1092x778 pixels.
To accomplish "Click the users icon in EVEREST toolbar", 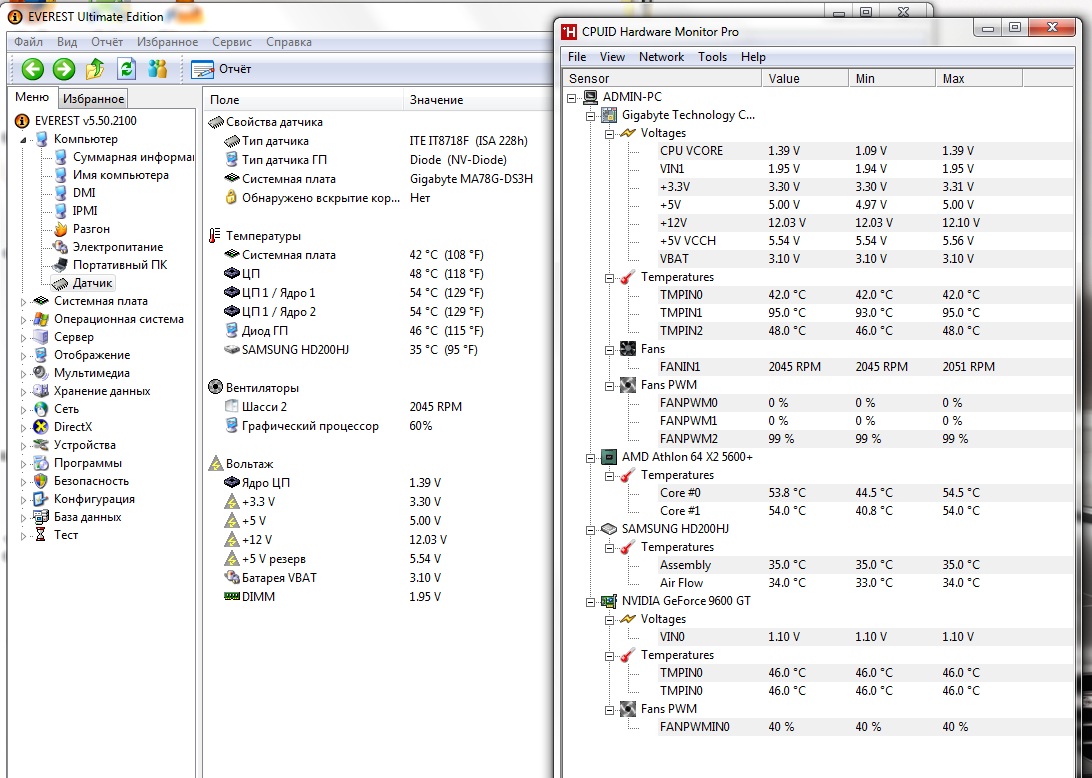I will point(157,69).
